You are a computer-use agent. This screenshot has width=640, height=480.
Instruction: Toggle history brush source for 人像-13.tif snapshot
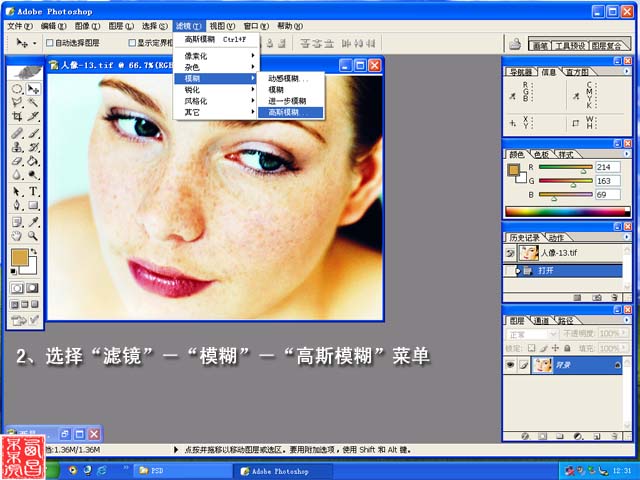click(x=510, y=253)
